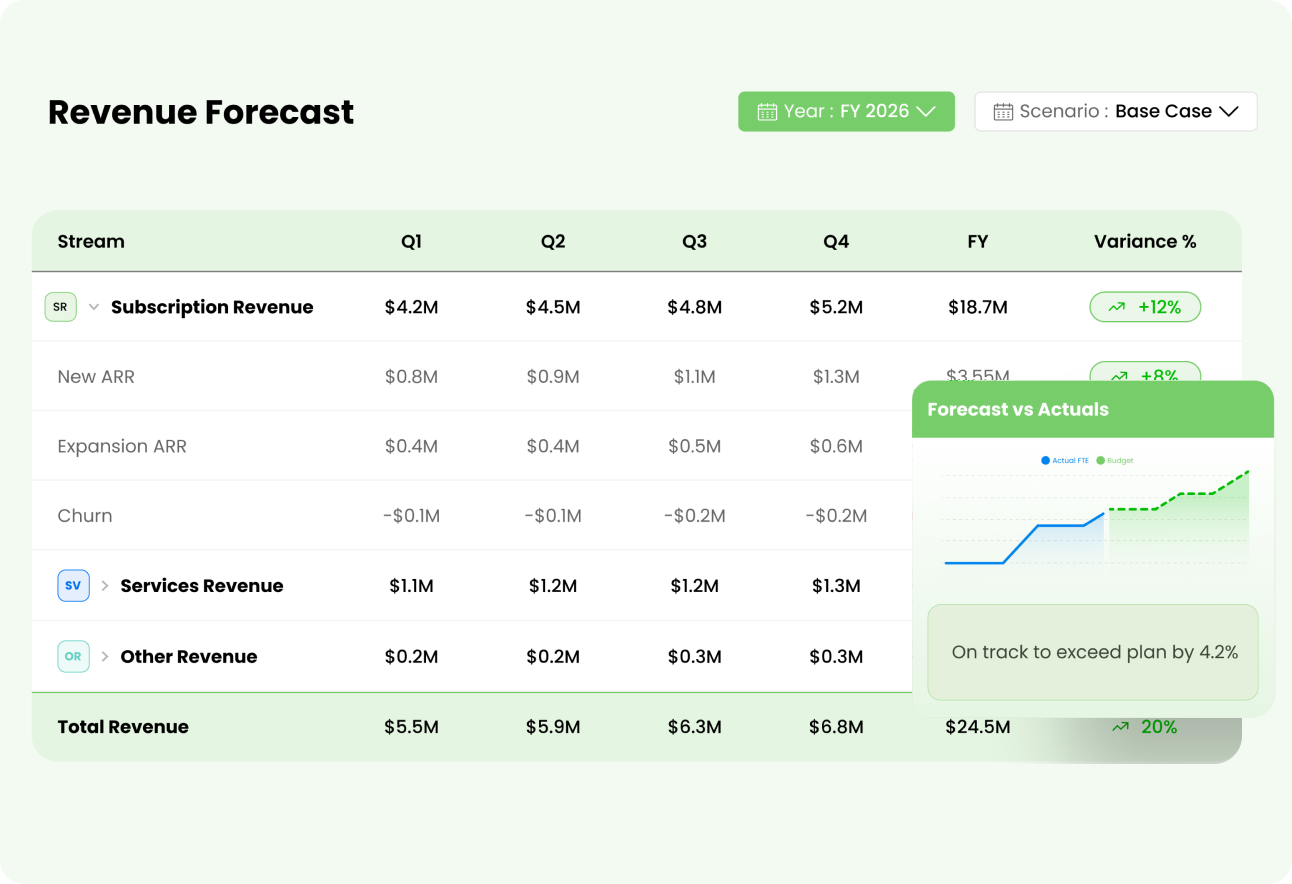Click Services Revenue Q1 value $1.1M

click(x=411, y=586)
